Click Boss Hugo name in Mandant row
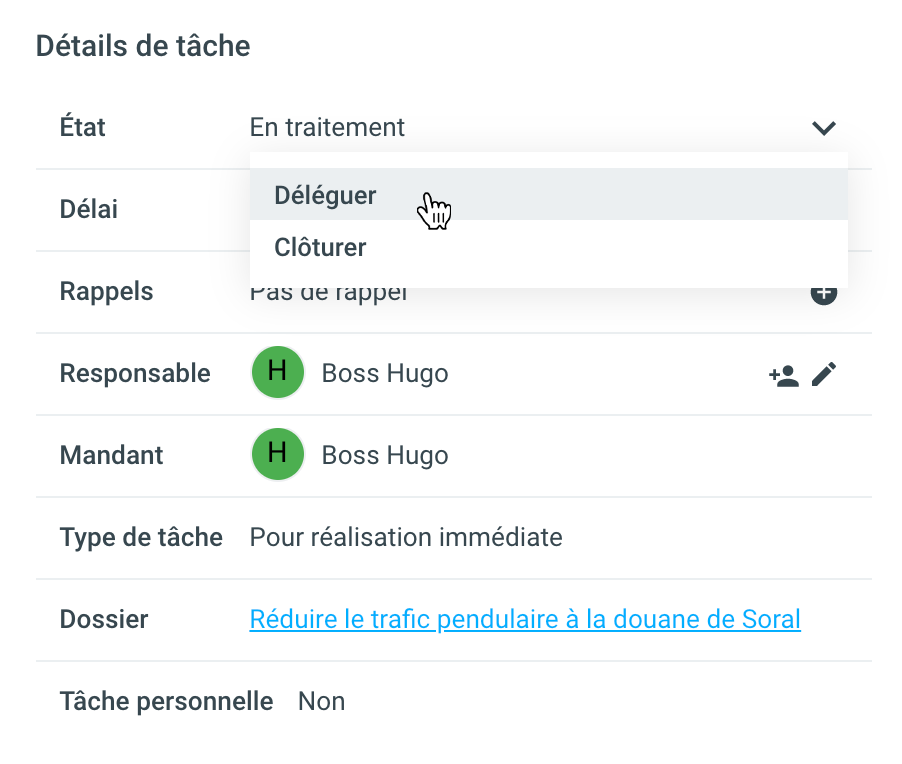The image size is (902, 764). pyautogui.click(x=385, y=456)
